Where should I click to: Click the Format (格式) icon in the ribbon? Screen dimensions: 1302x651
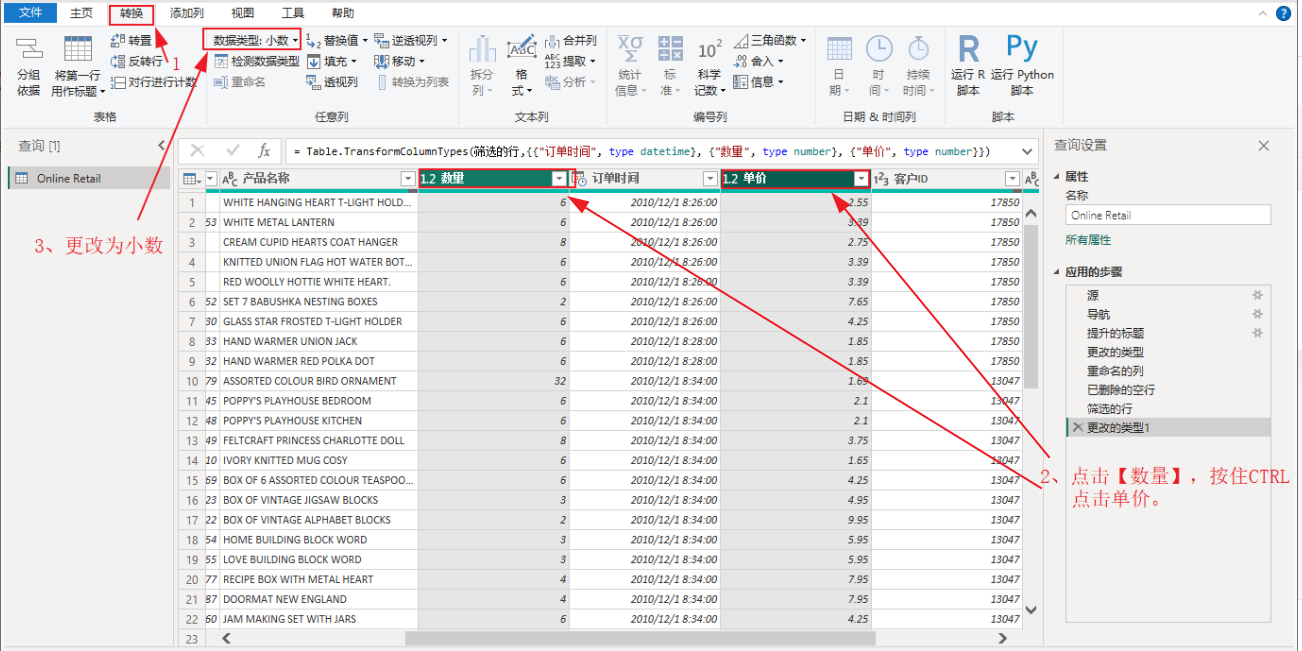[x=522, y=48]
